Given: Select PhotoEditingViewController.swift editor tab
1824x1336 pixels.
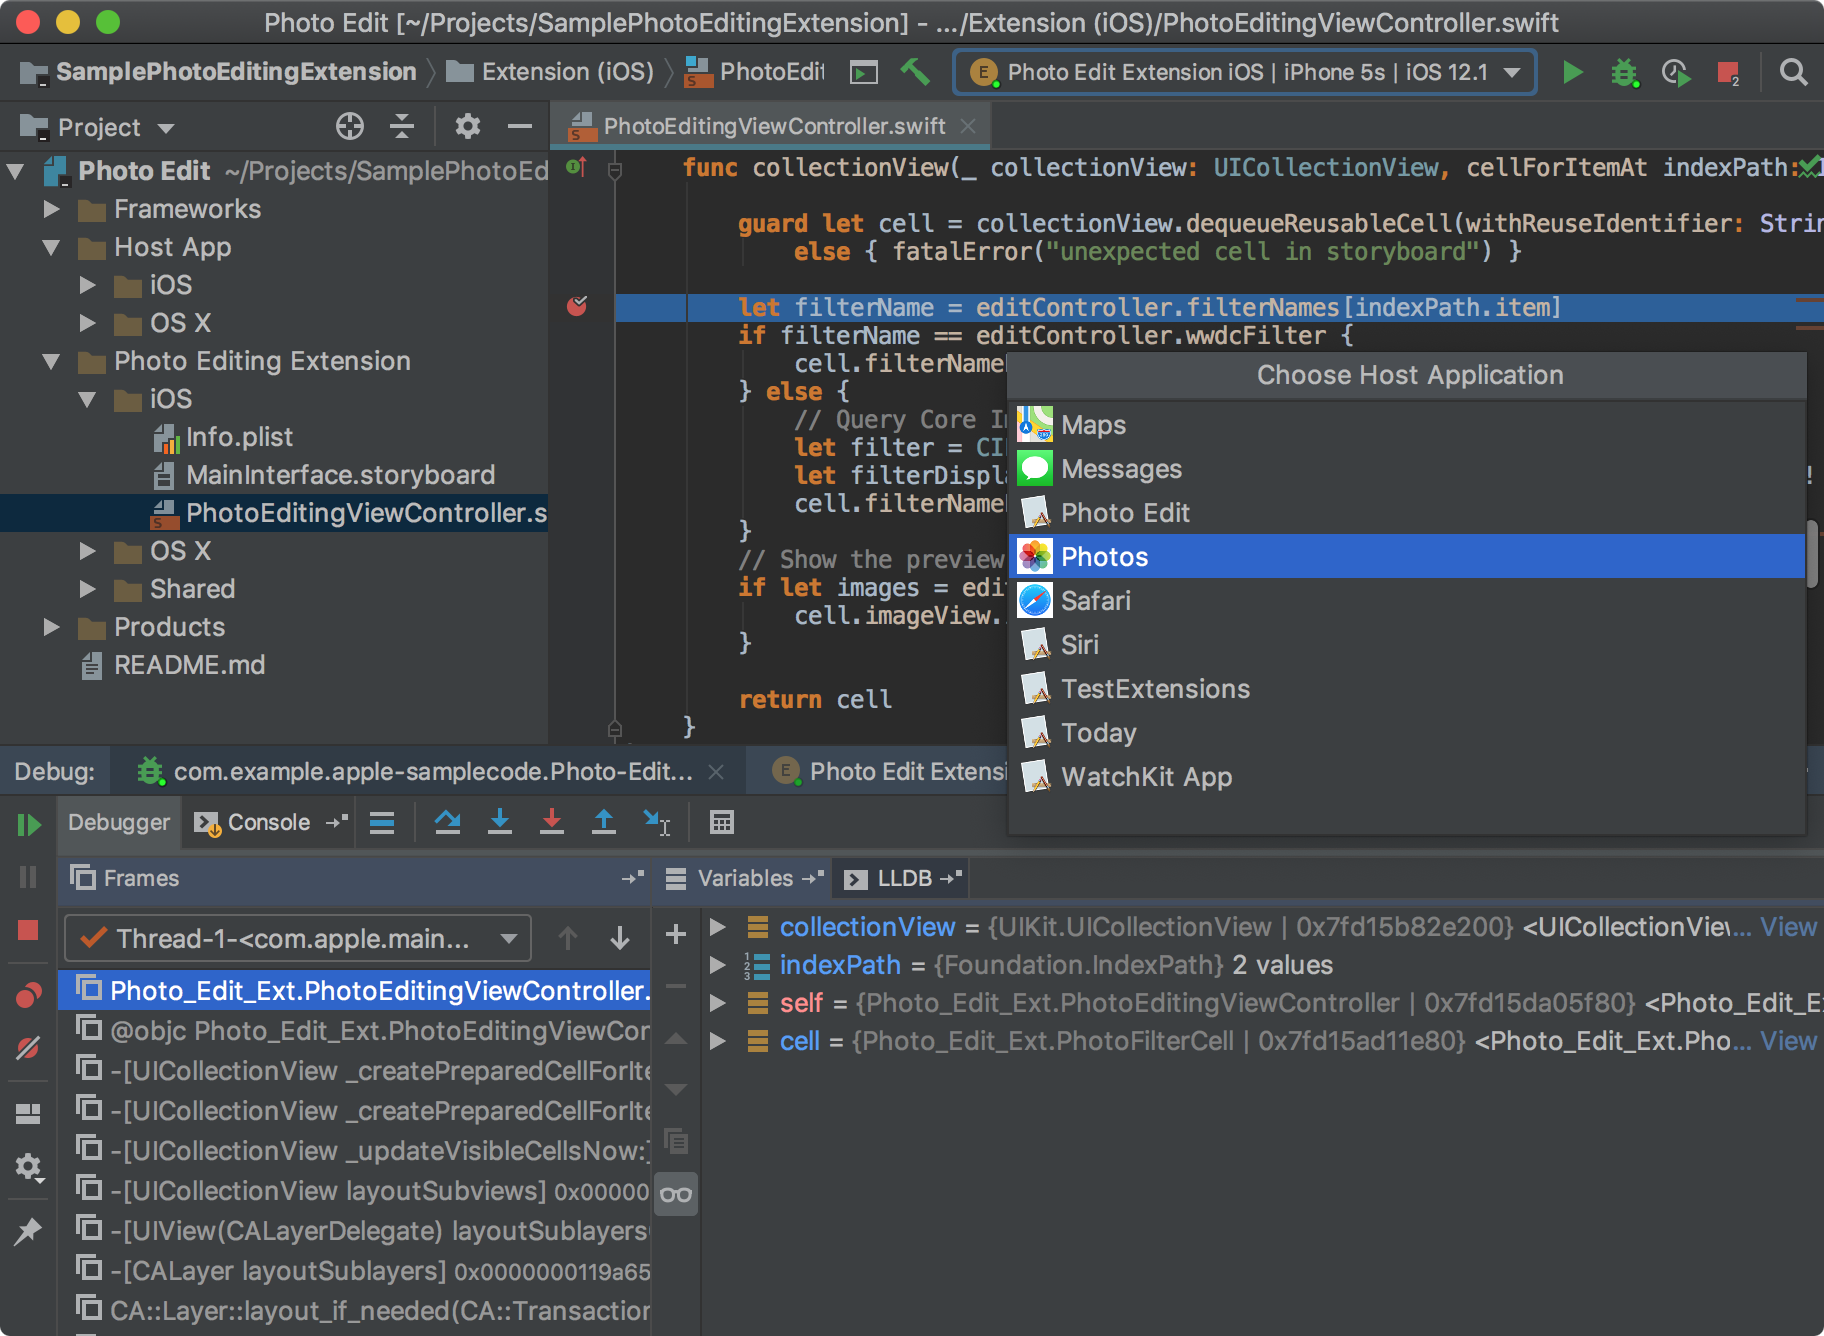Looking at the screenshot, I should [770, 126].
